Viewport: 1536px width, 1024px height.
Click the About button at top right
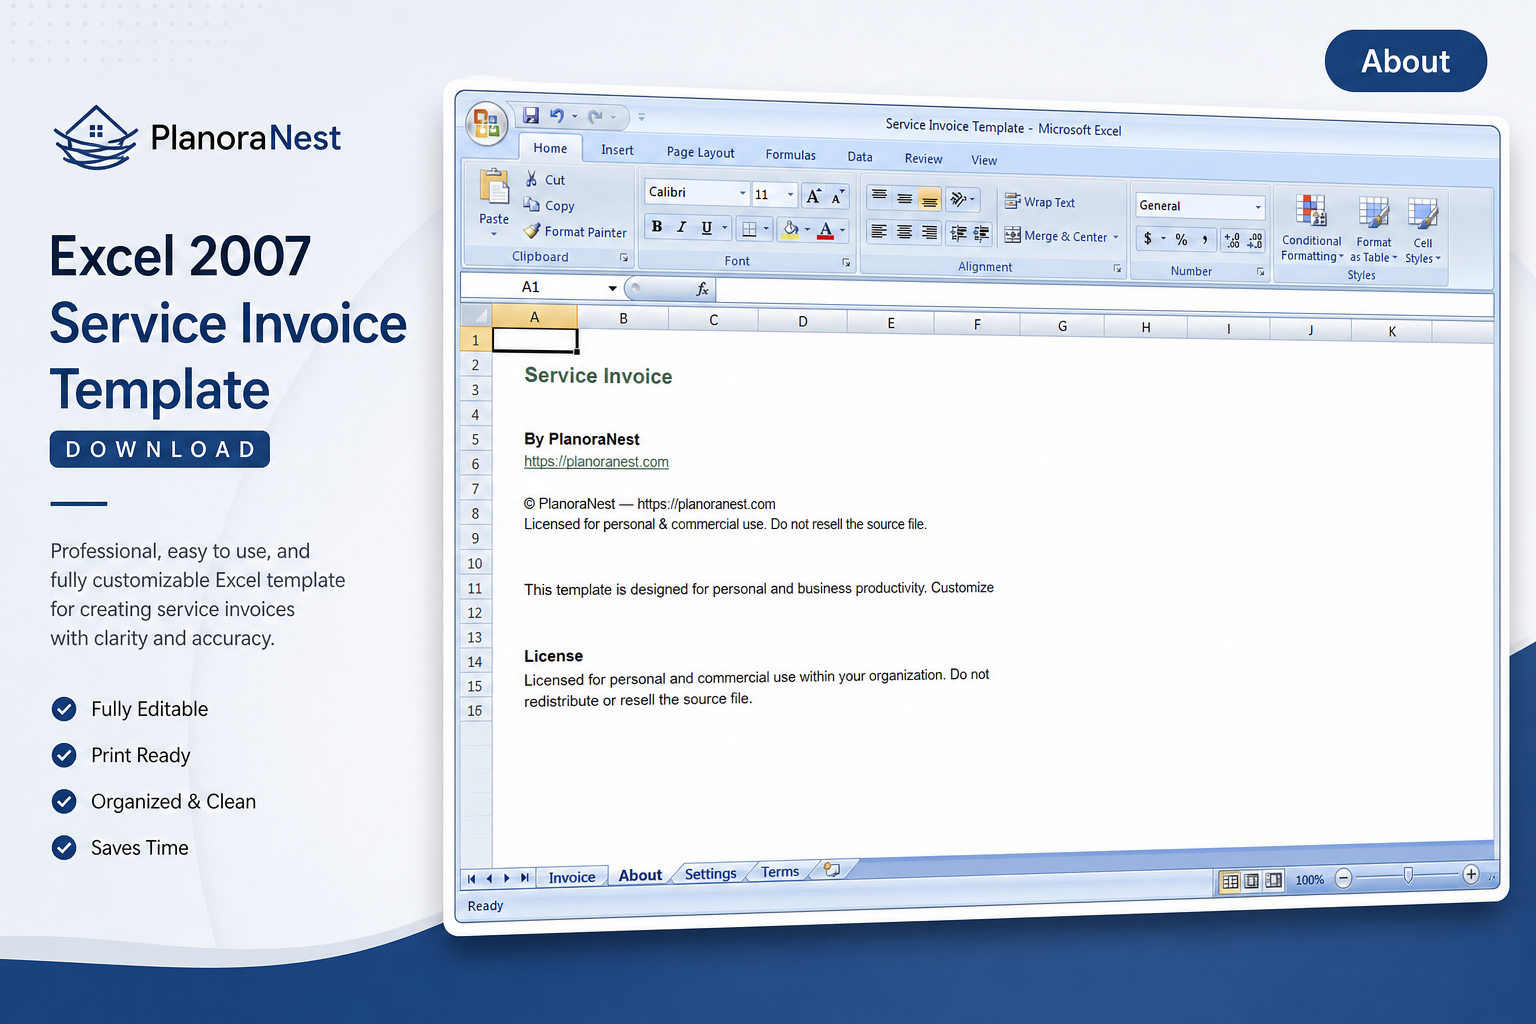(1405, 61)
